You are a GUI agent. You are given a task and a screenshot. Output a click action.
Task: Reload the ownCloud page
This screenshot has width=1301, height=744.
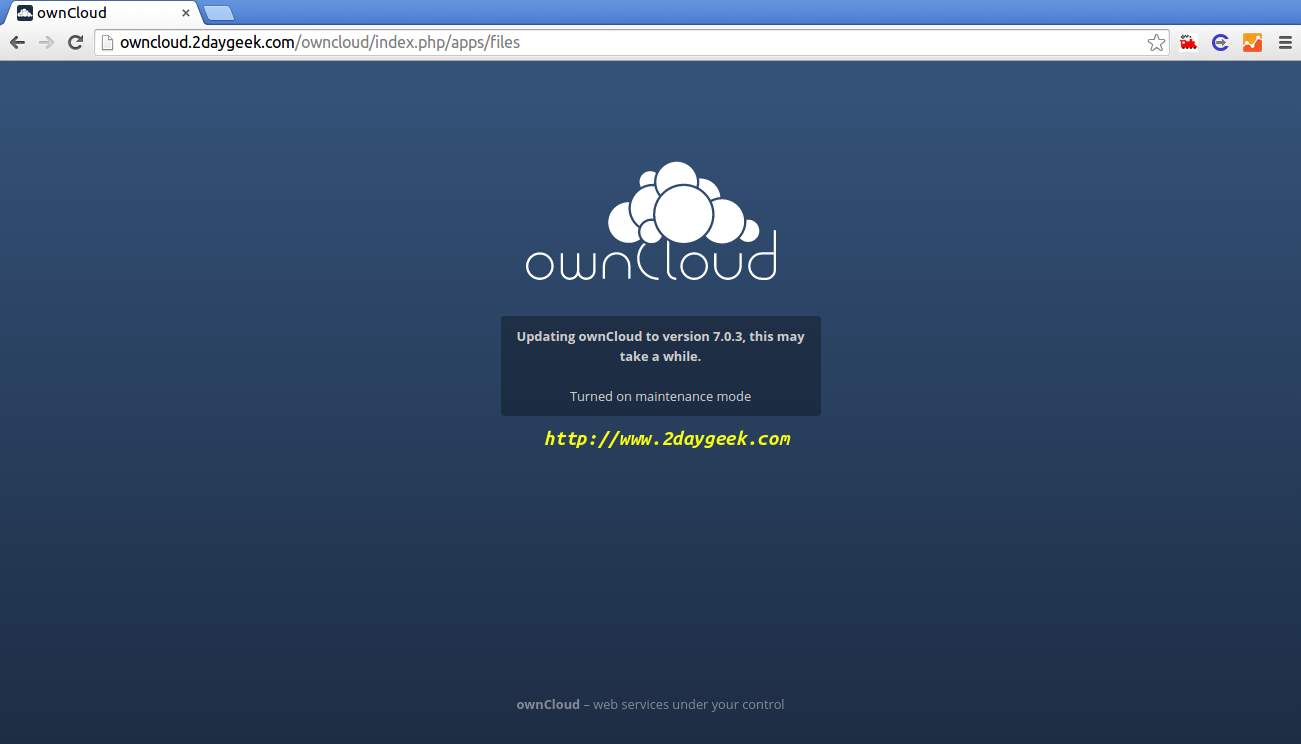pyautogui.click(x=75, y=42)
